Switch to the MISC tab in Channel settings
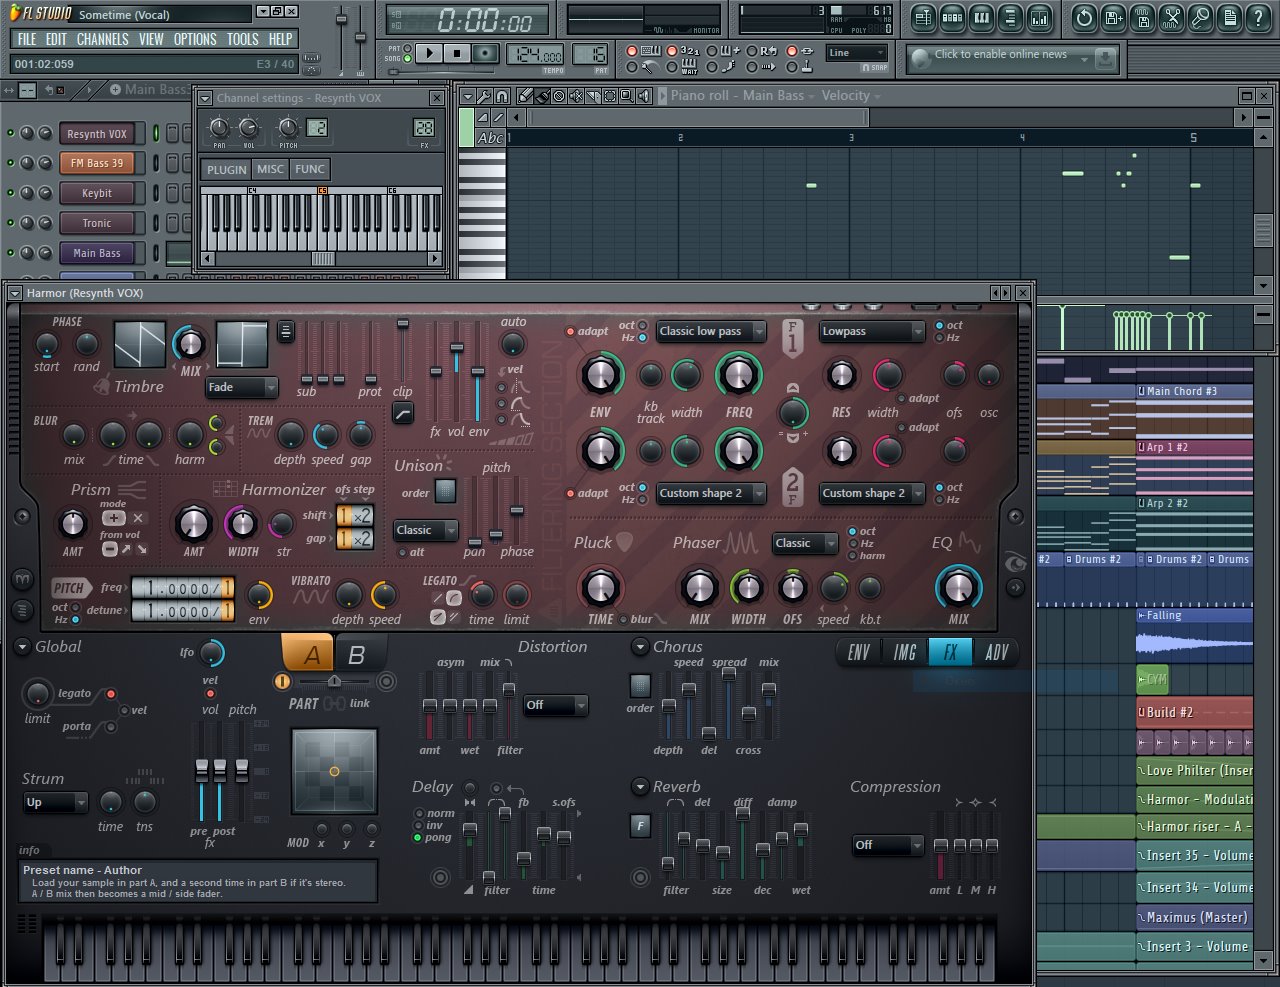The height and width of the screenshot is (987, 1280). point(270,169)
